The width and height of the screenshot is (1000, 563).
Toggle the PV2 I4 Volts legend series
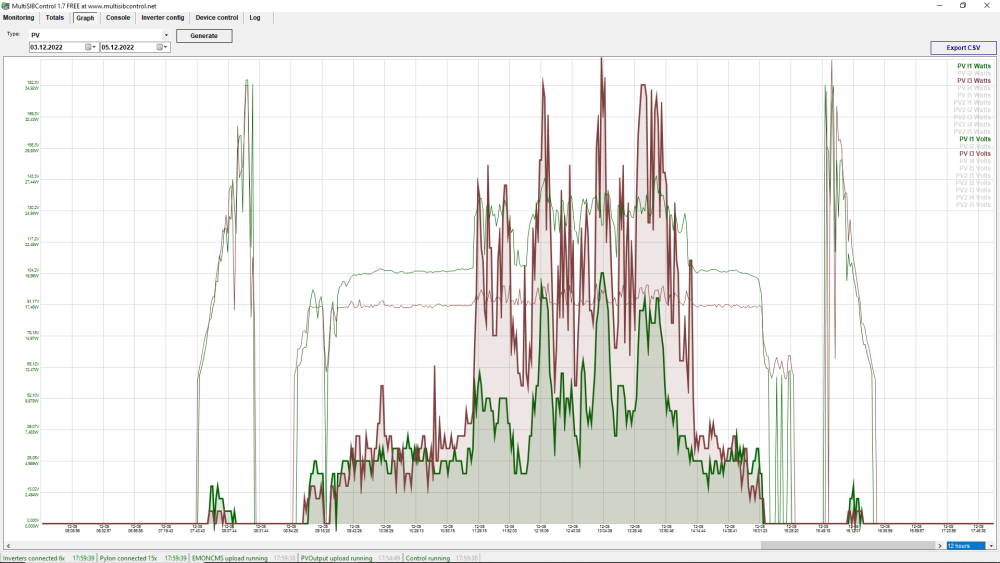pos(973,198)
